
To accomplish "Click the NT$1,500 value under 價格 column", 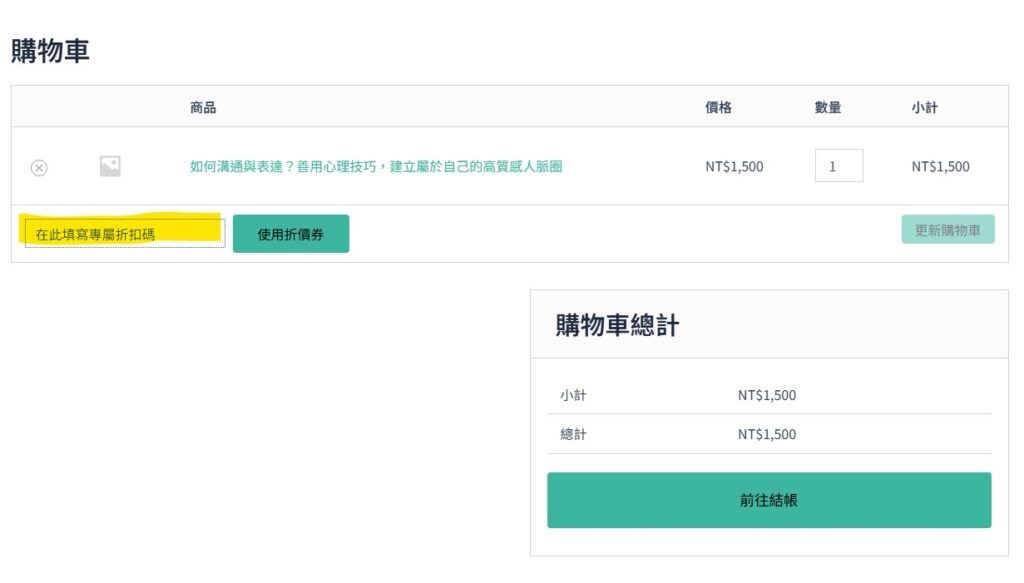I will pyautogui.click(x=734, y=167).
